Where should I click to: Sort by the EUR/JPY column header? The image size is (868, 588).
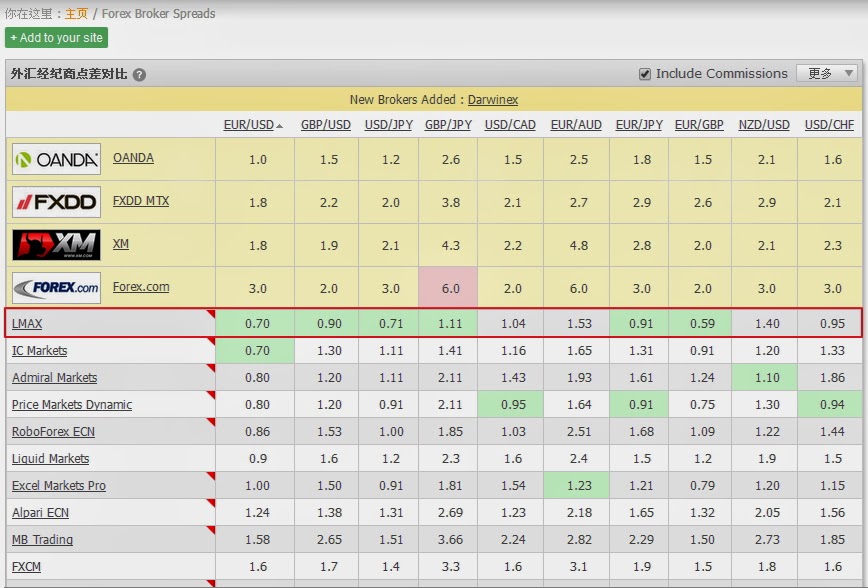[x=639, y=125]
